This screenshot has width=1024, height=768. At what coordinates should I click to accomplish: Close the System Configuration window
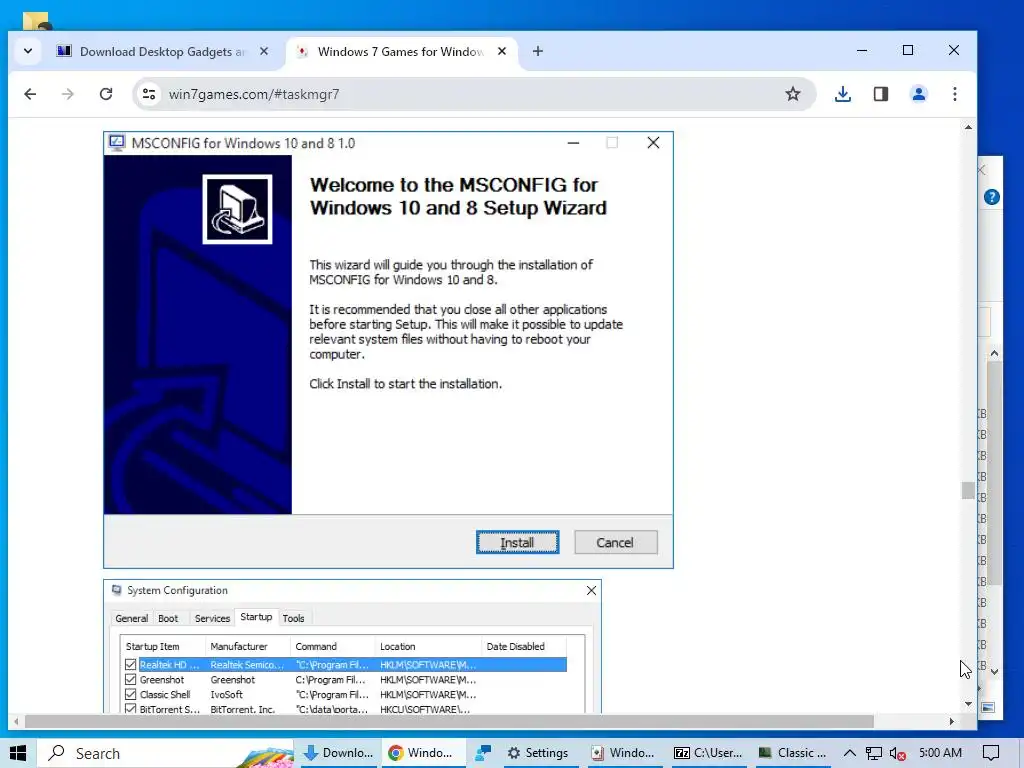[x=591, y=590]
